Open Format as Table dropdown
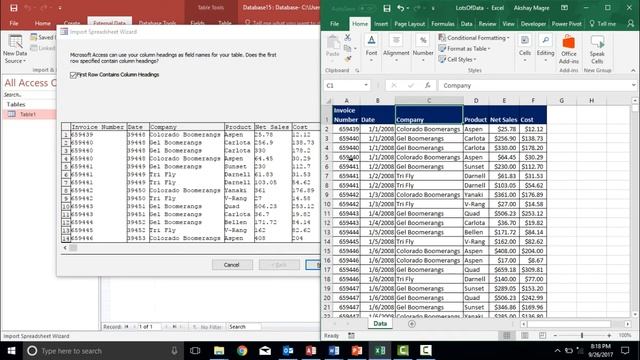The width and height of the screenshot is (640, 360). click(x=464, y=49)
